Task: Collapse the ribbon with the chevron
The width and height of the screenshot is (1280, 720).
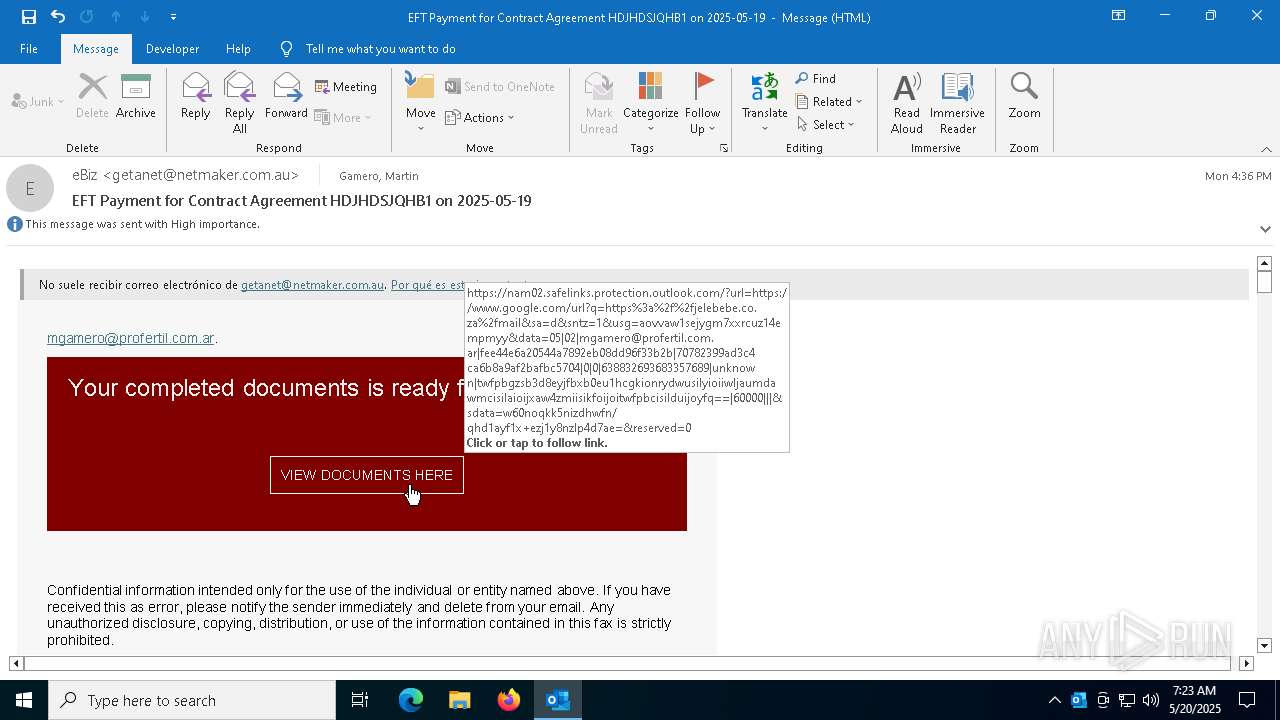Action: [x=1266, y=149]
